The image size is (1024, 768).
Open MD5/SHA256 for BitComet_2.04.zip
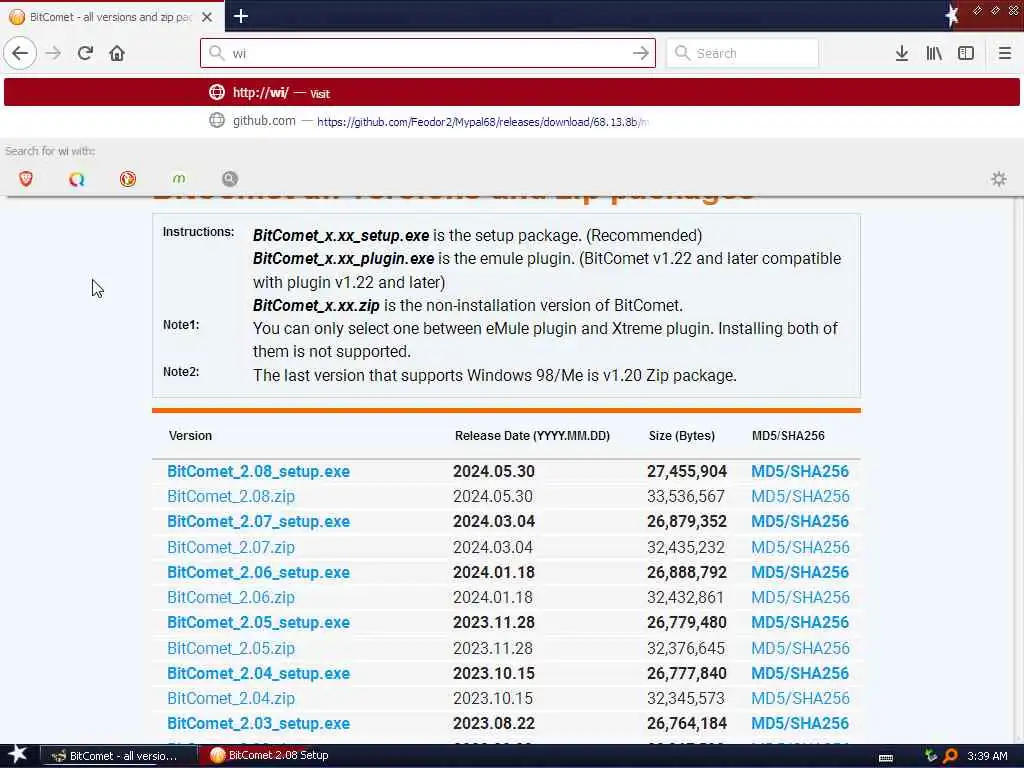click(800, 699)
